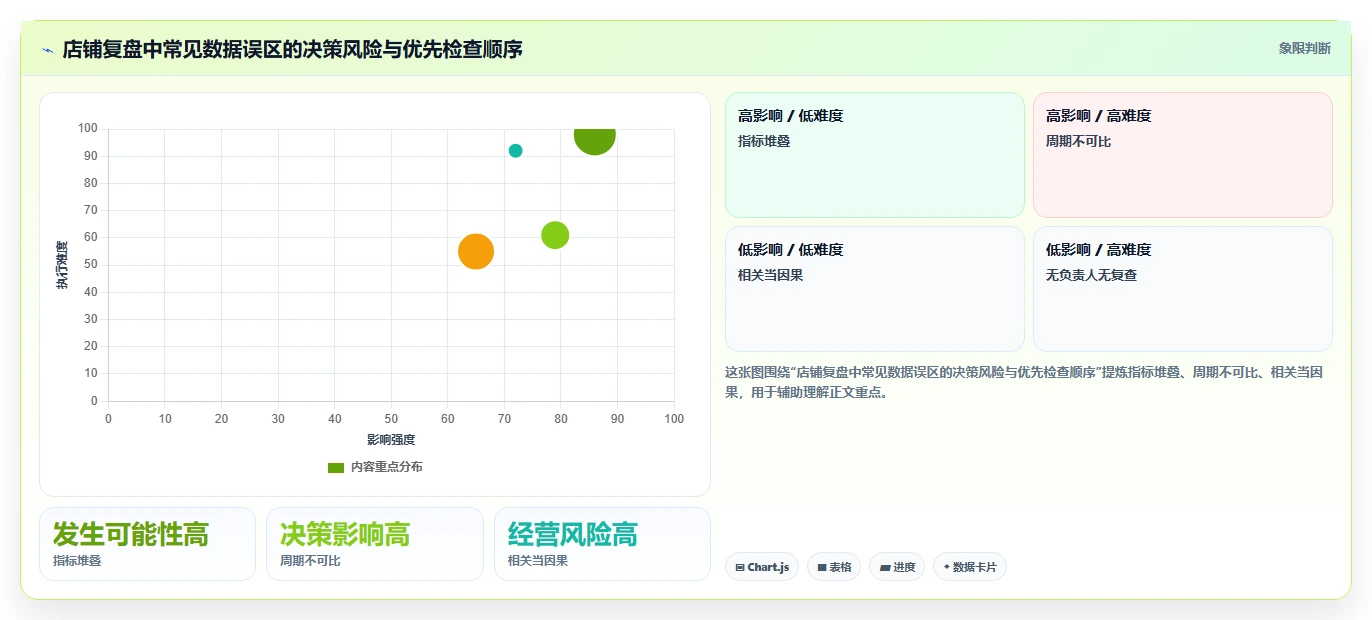Click the 表格 tag chip

tap(834, 567)
